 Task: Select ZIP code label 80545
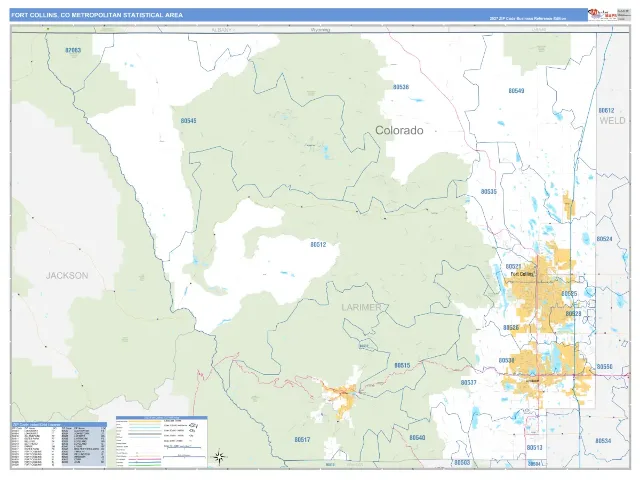pyautogui.click(x=188, y=121)
